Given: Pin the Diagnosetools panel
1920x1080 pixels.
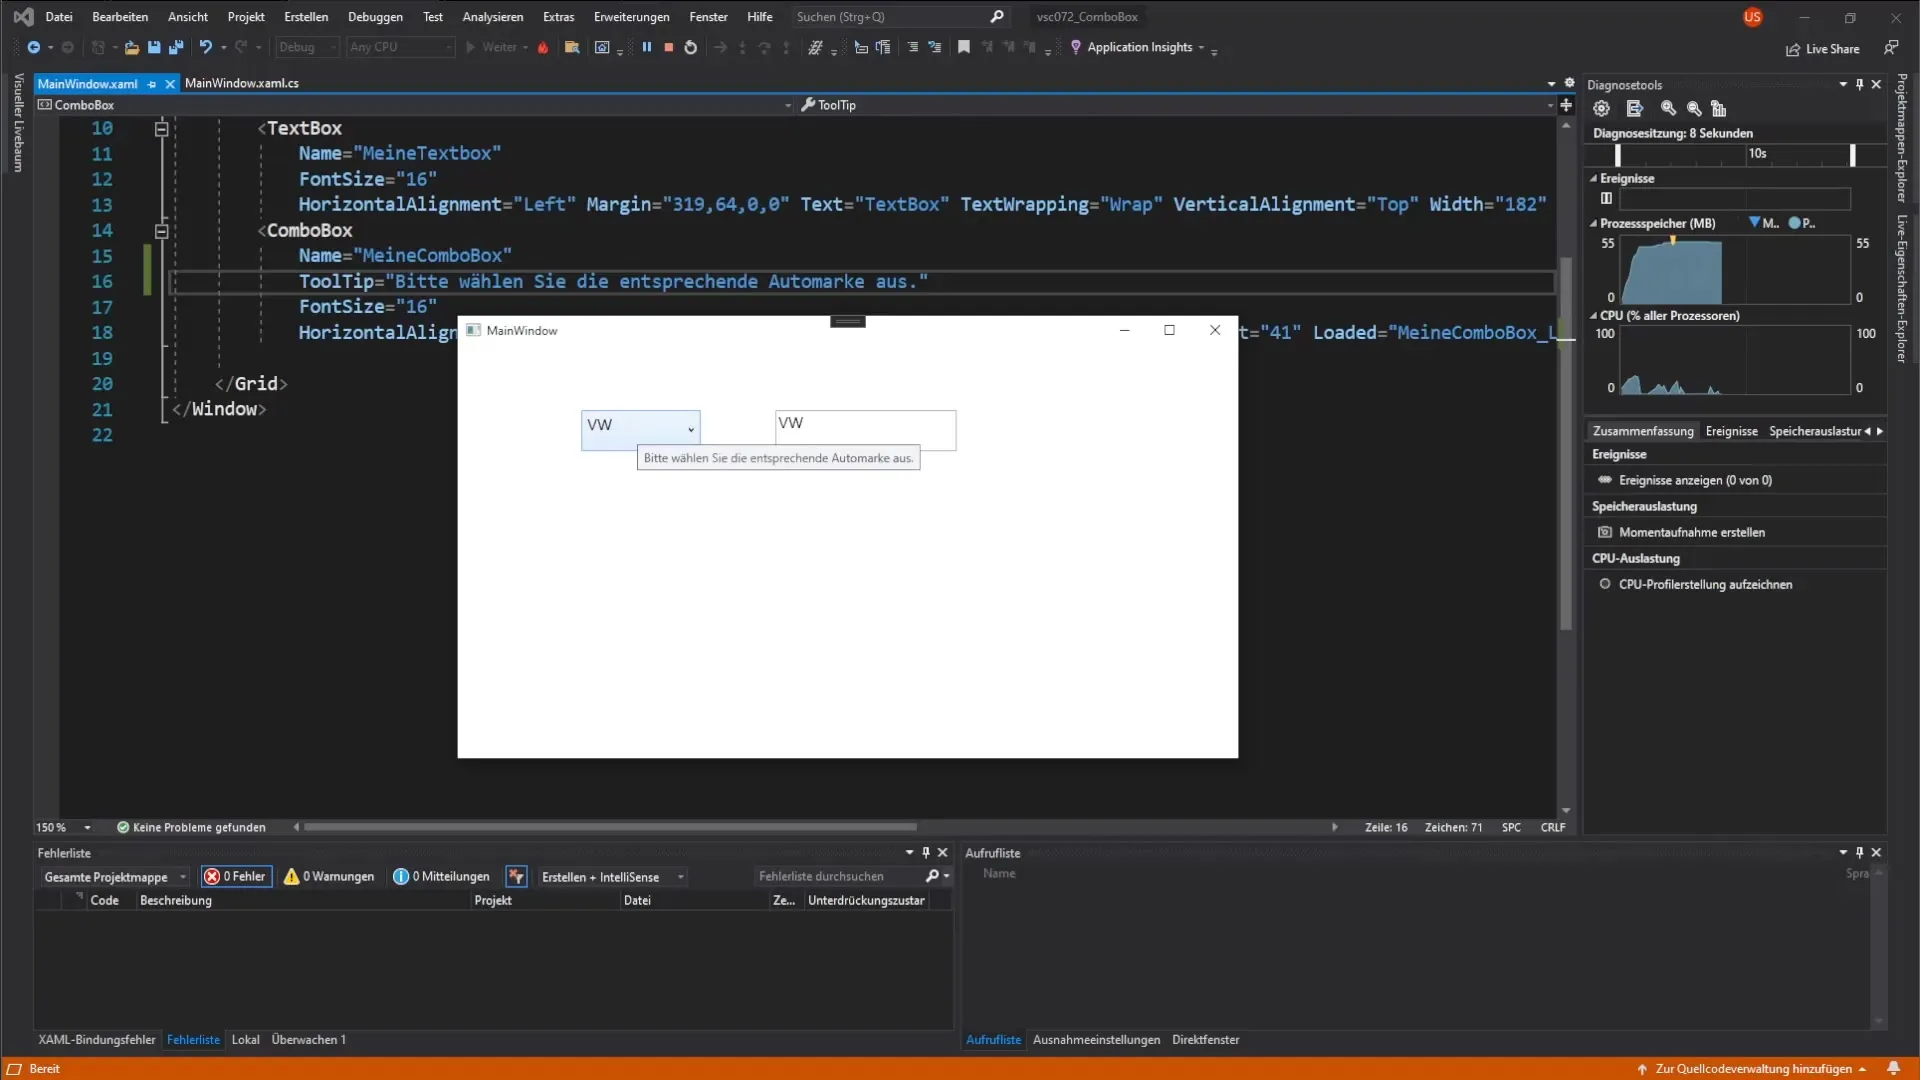Looking at the screenshot, I should [x=1859, y=85].
